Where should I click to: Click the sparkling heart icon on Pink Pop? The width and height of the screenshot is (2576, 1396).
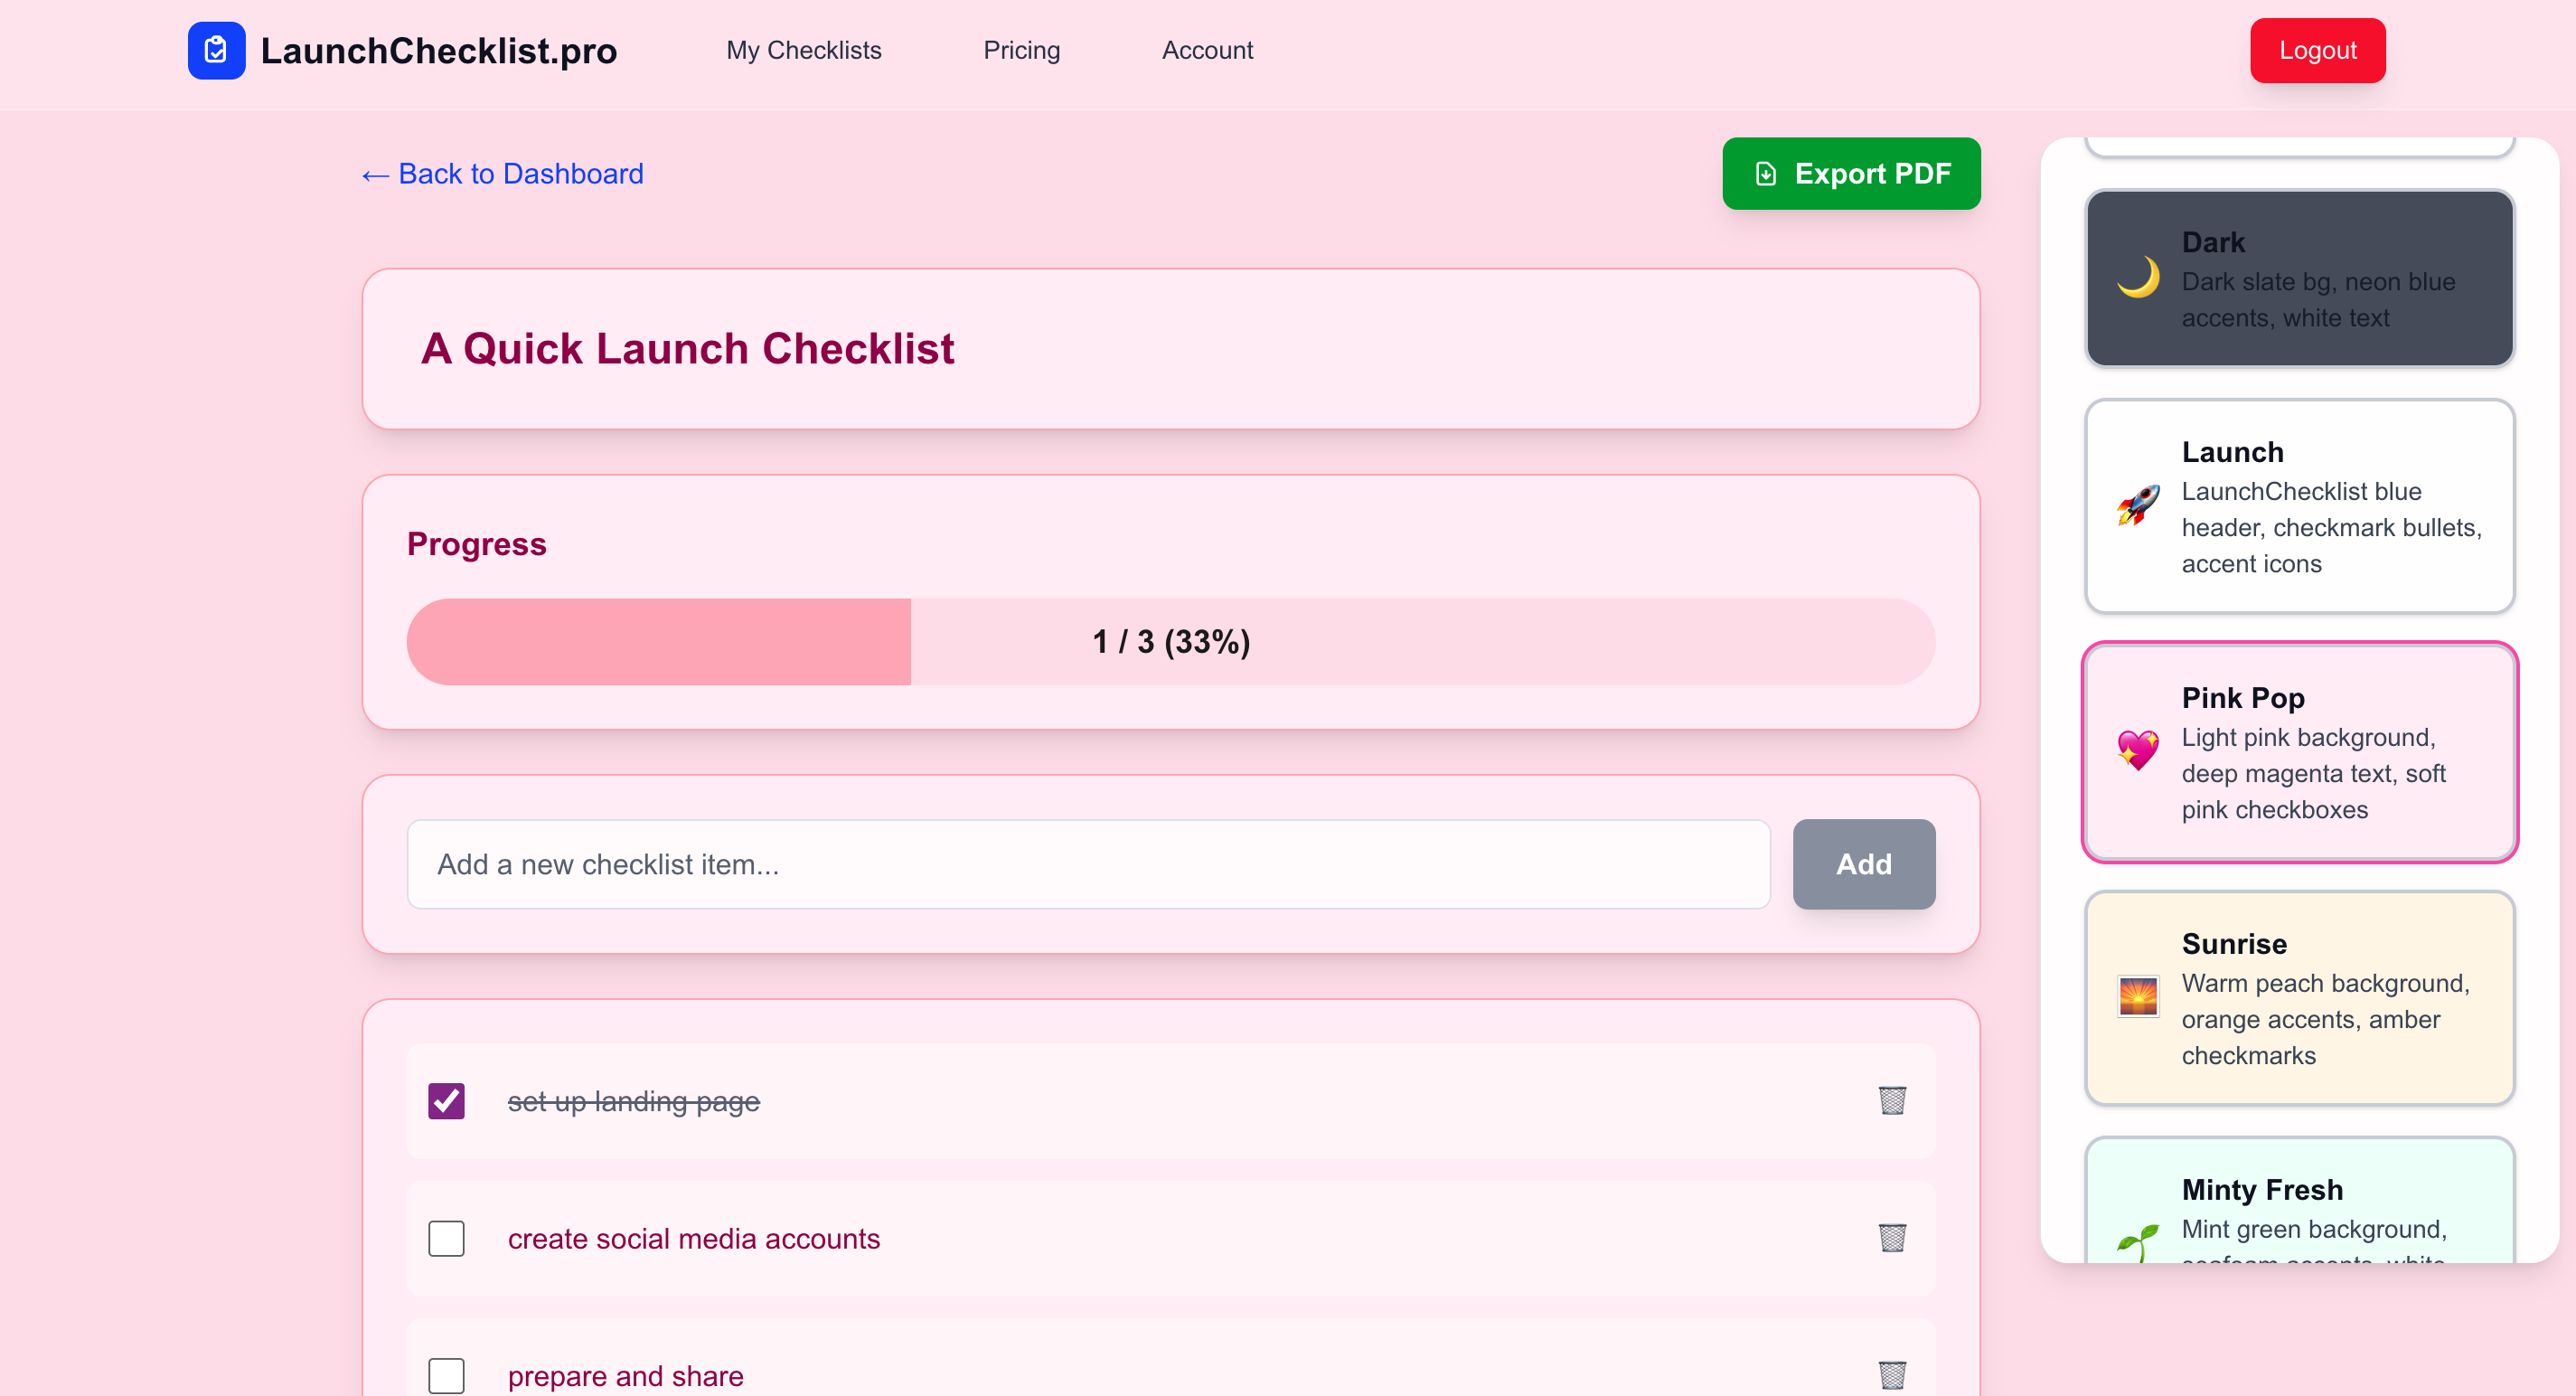(x=2138, y=750)
